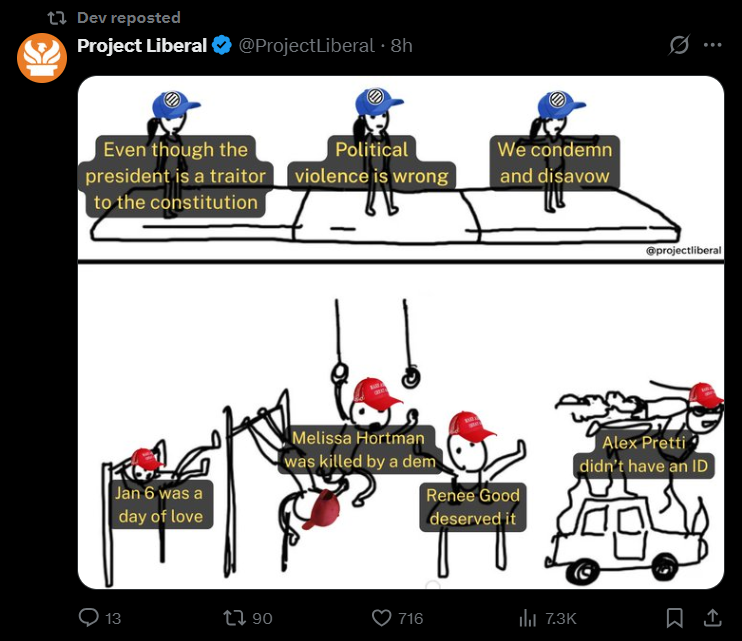Image resolution: width=742 pixels, height=641 pixels.
Task: Open view analytics bar chart icon
Action: (528, 617)
